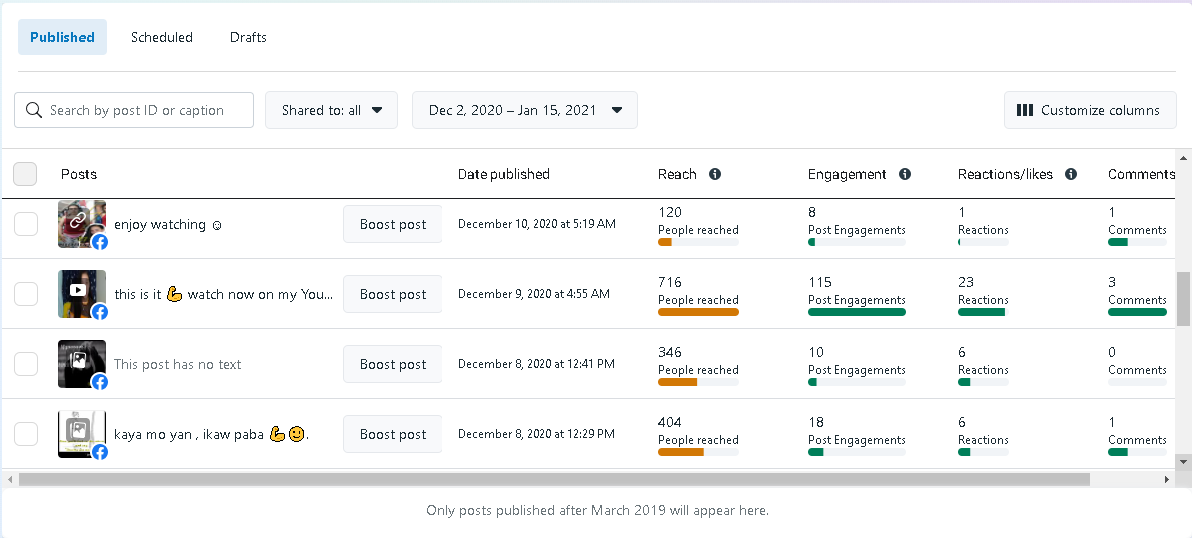Click the scroll down arrow on vertical scrollbar
Screen dimensions: 1192x538
point(1184,461)
